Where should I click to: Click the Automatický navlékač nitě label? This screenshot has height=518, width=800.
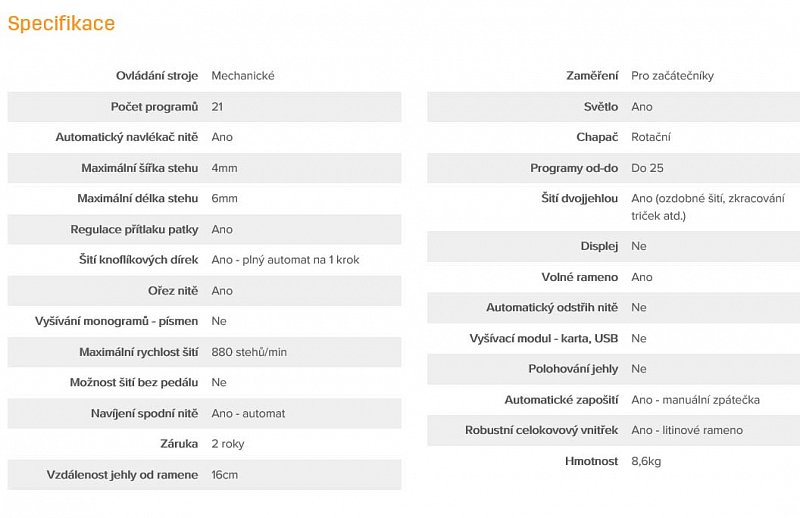(x=126, y=137)
